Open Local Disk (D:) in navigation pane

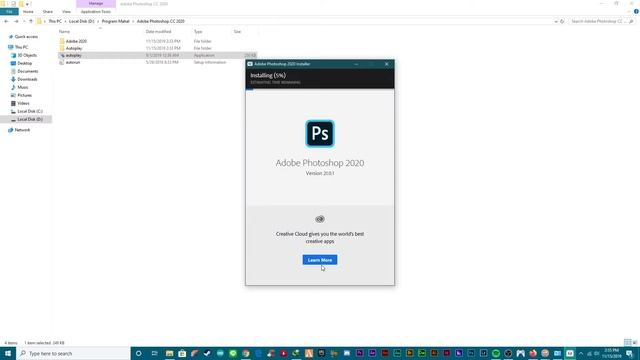30,119
